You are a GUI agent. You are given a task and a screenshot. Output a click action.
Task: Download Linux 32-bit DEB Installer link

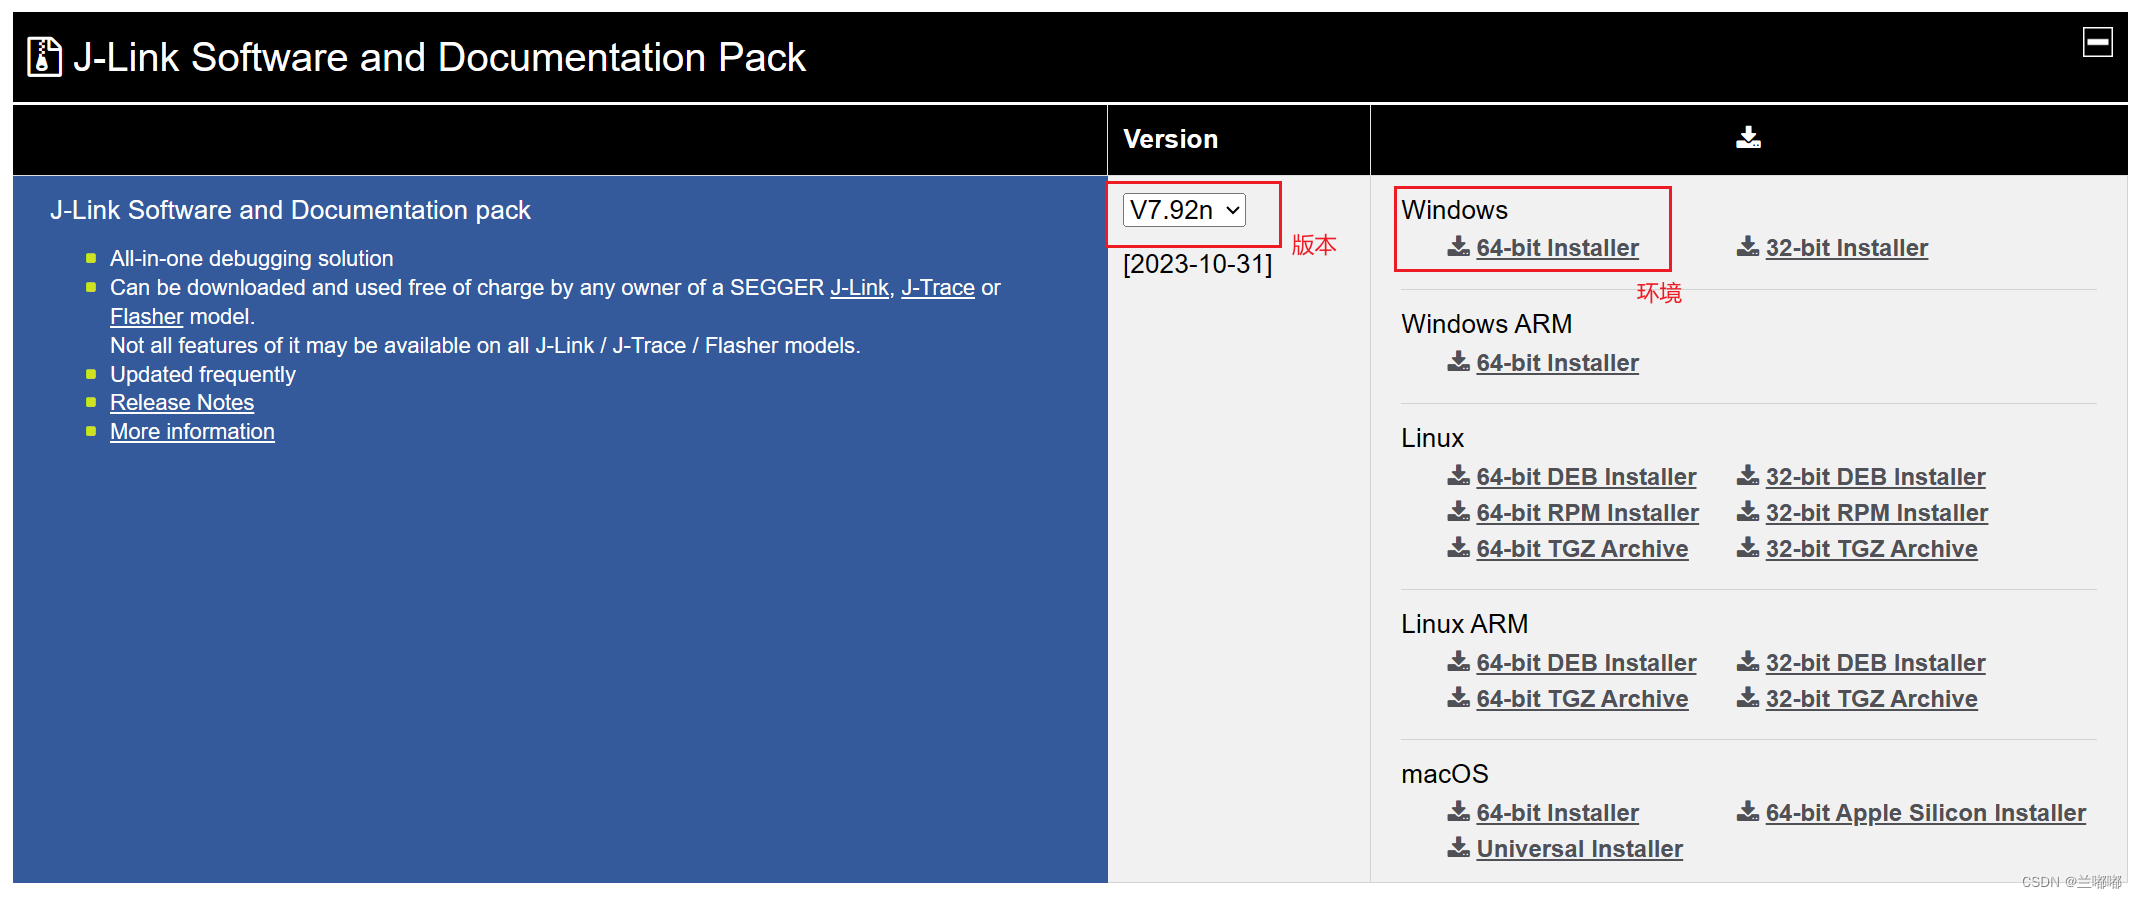tap(1875, 477)
